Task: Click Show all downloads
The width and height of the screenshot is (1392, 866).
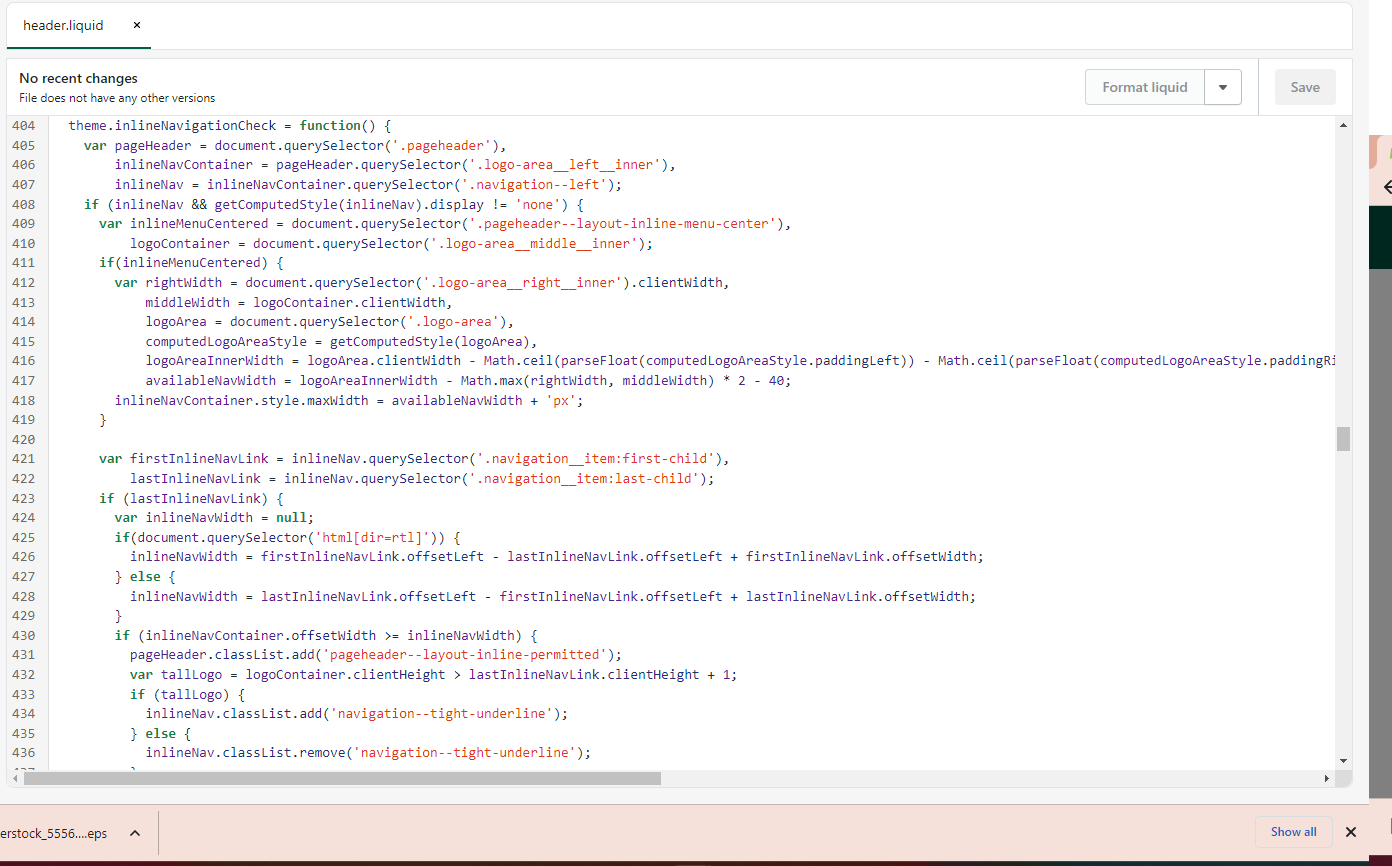Action: point(1293,832)
